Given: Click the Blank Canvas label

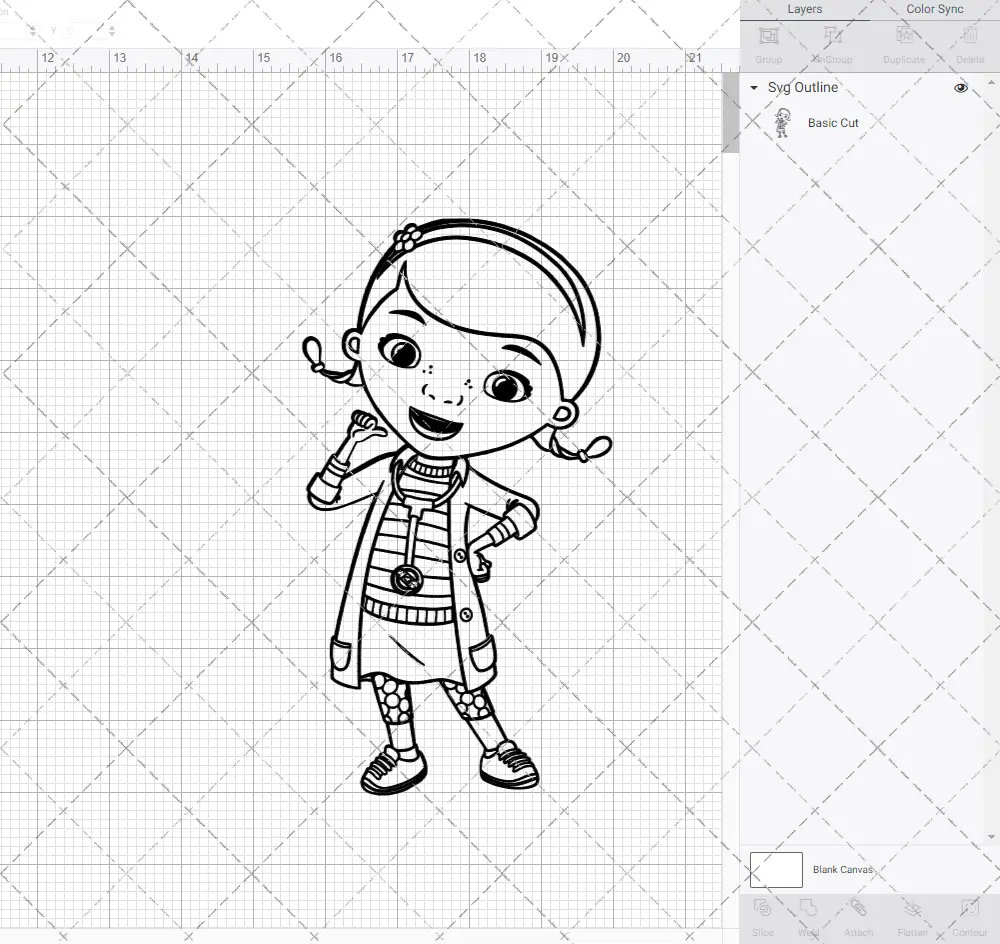Looking at the screenshot, I should [842, 869].
